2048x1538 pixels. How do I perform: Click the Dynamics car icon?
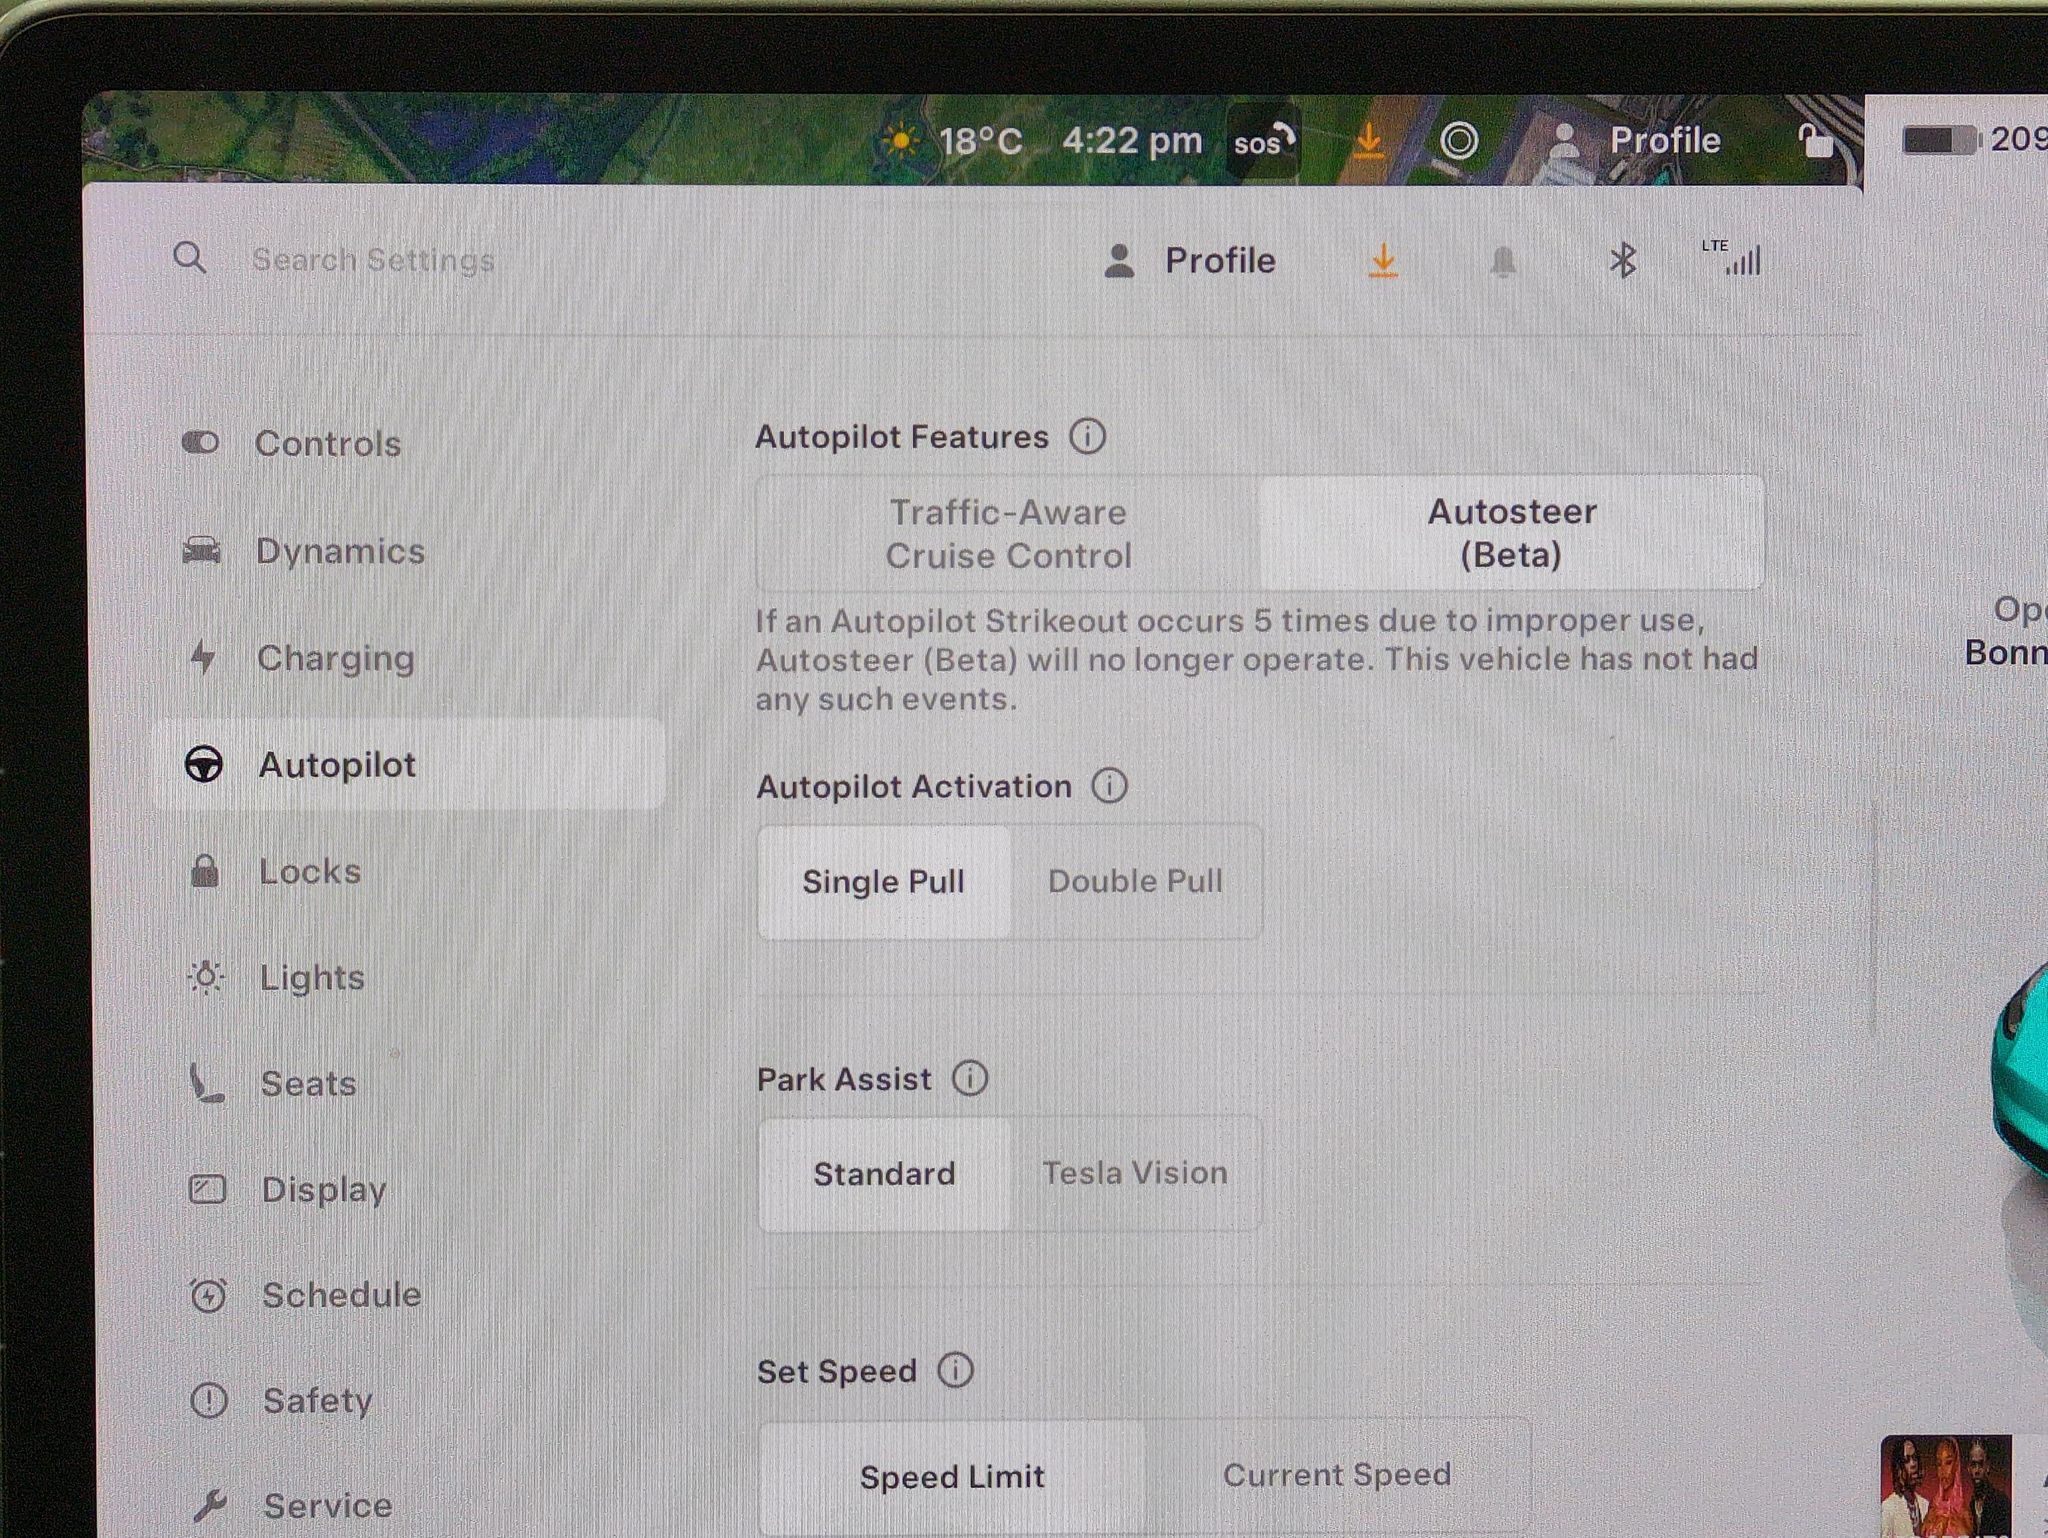click(201, 549)
